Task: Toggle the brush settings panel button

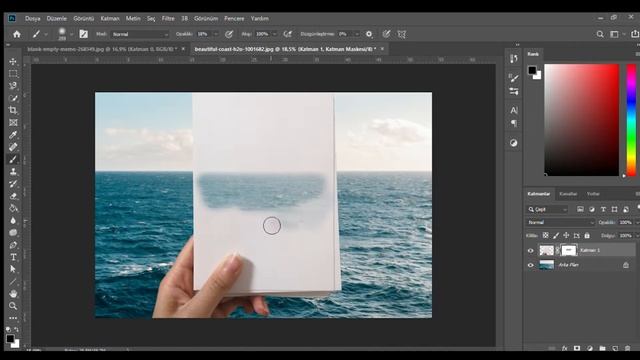Action: 84,34
